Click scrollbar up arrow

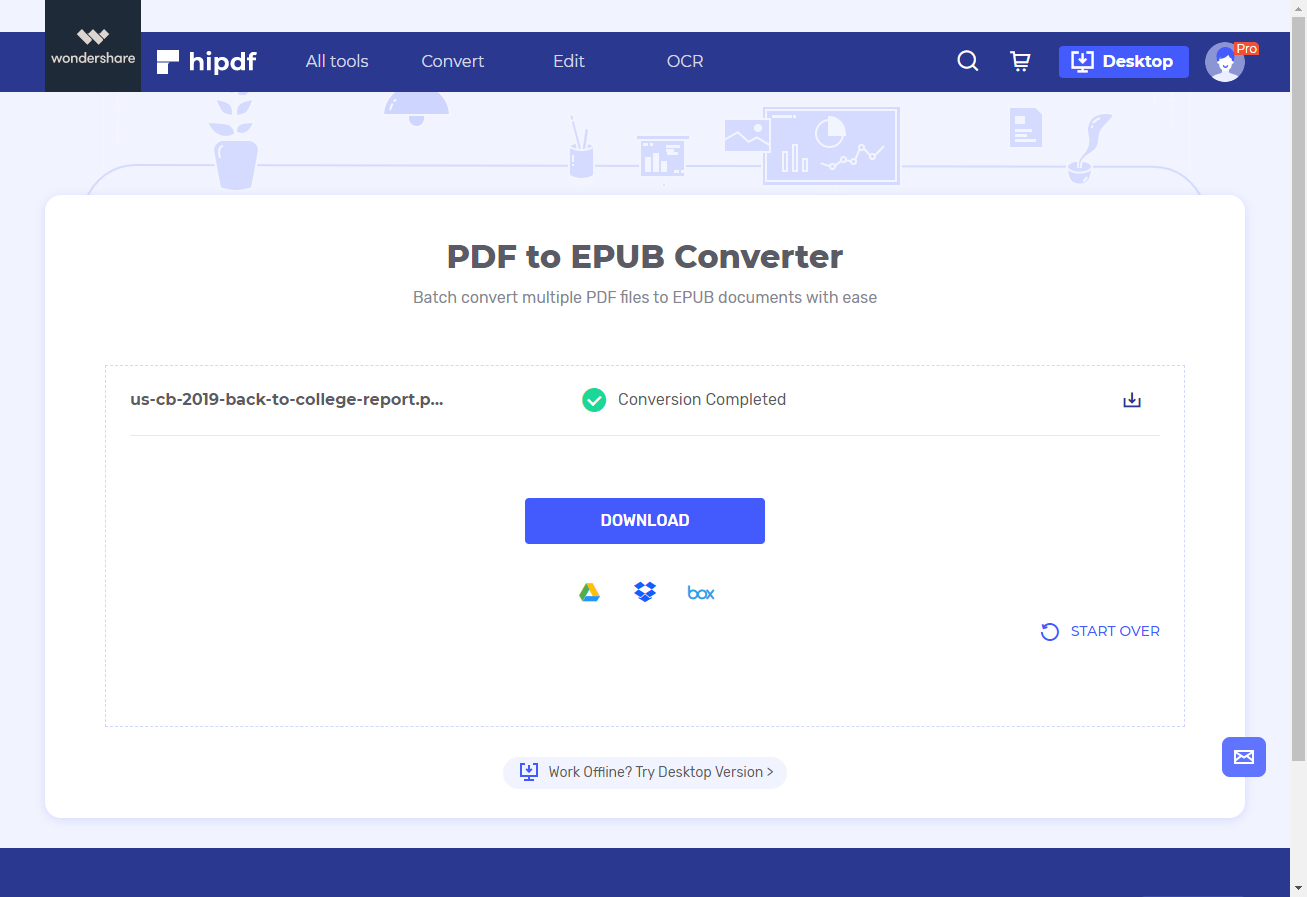tap(1298, 8)
